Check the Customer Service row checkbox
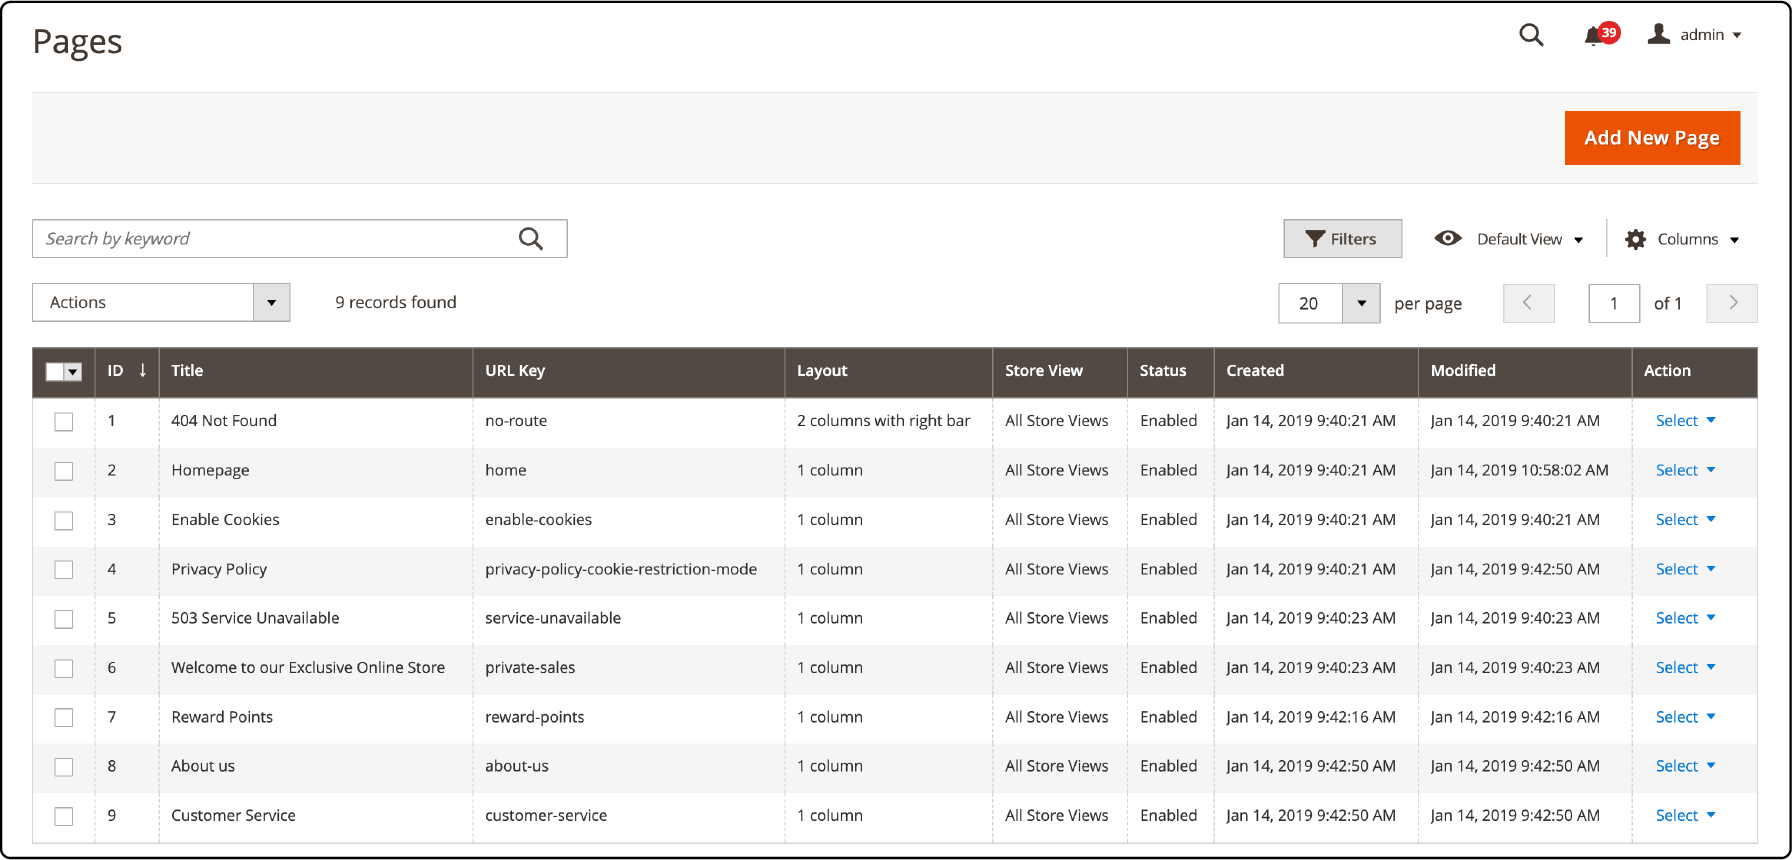1792x860 pixels. tap(64, 817)
